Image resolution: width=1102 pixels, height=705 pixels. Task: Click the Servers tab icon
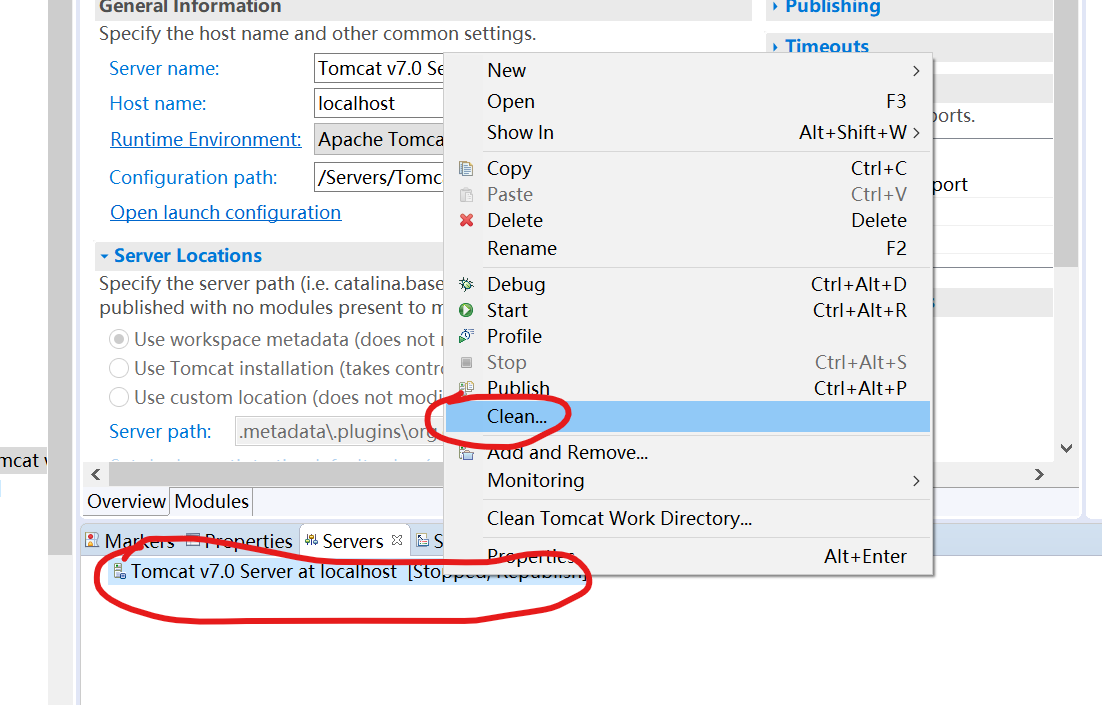coord(311,540)
